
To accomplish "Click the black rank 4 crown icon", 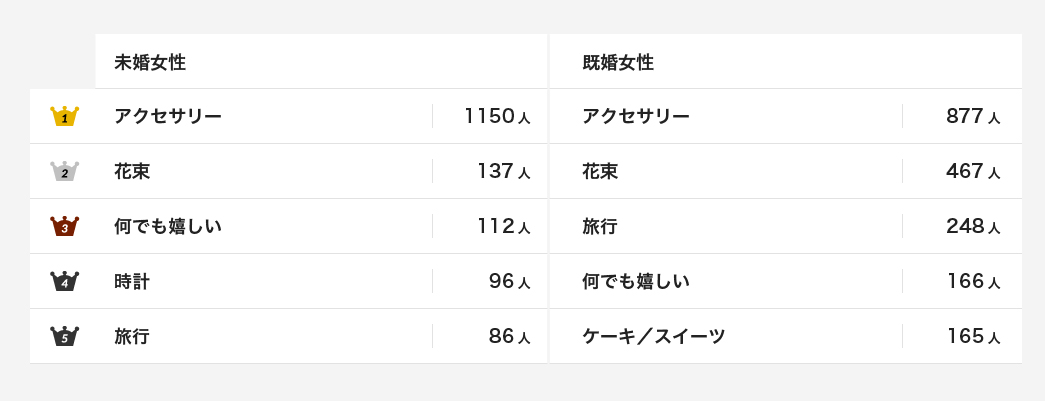I will (65, 281).
